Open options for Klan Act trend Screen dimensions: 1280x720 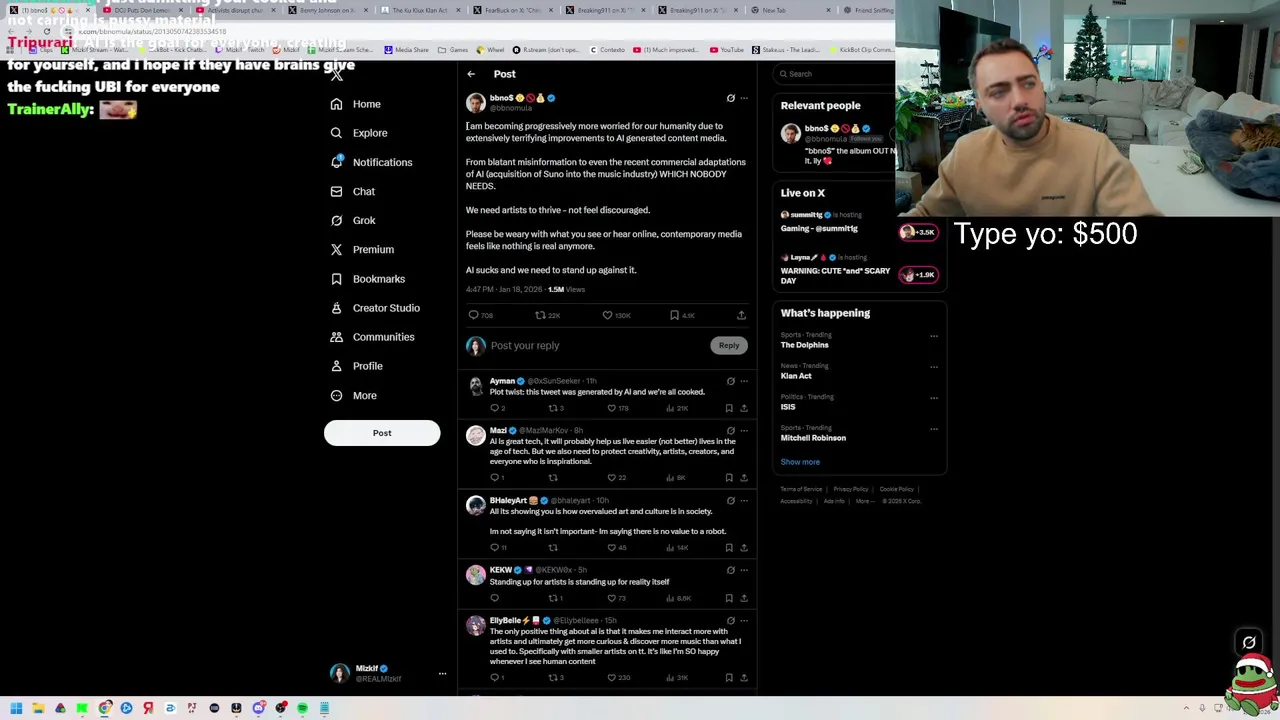934,367
